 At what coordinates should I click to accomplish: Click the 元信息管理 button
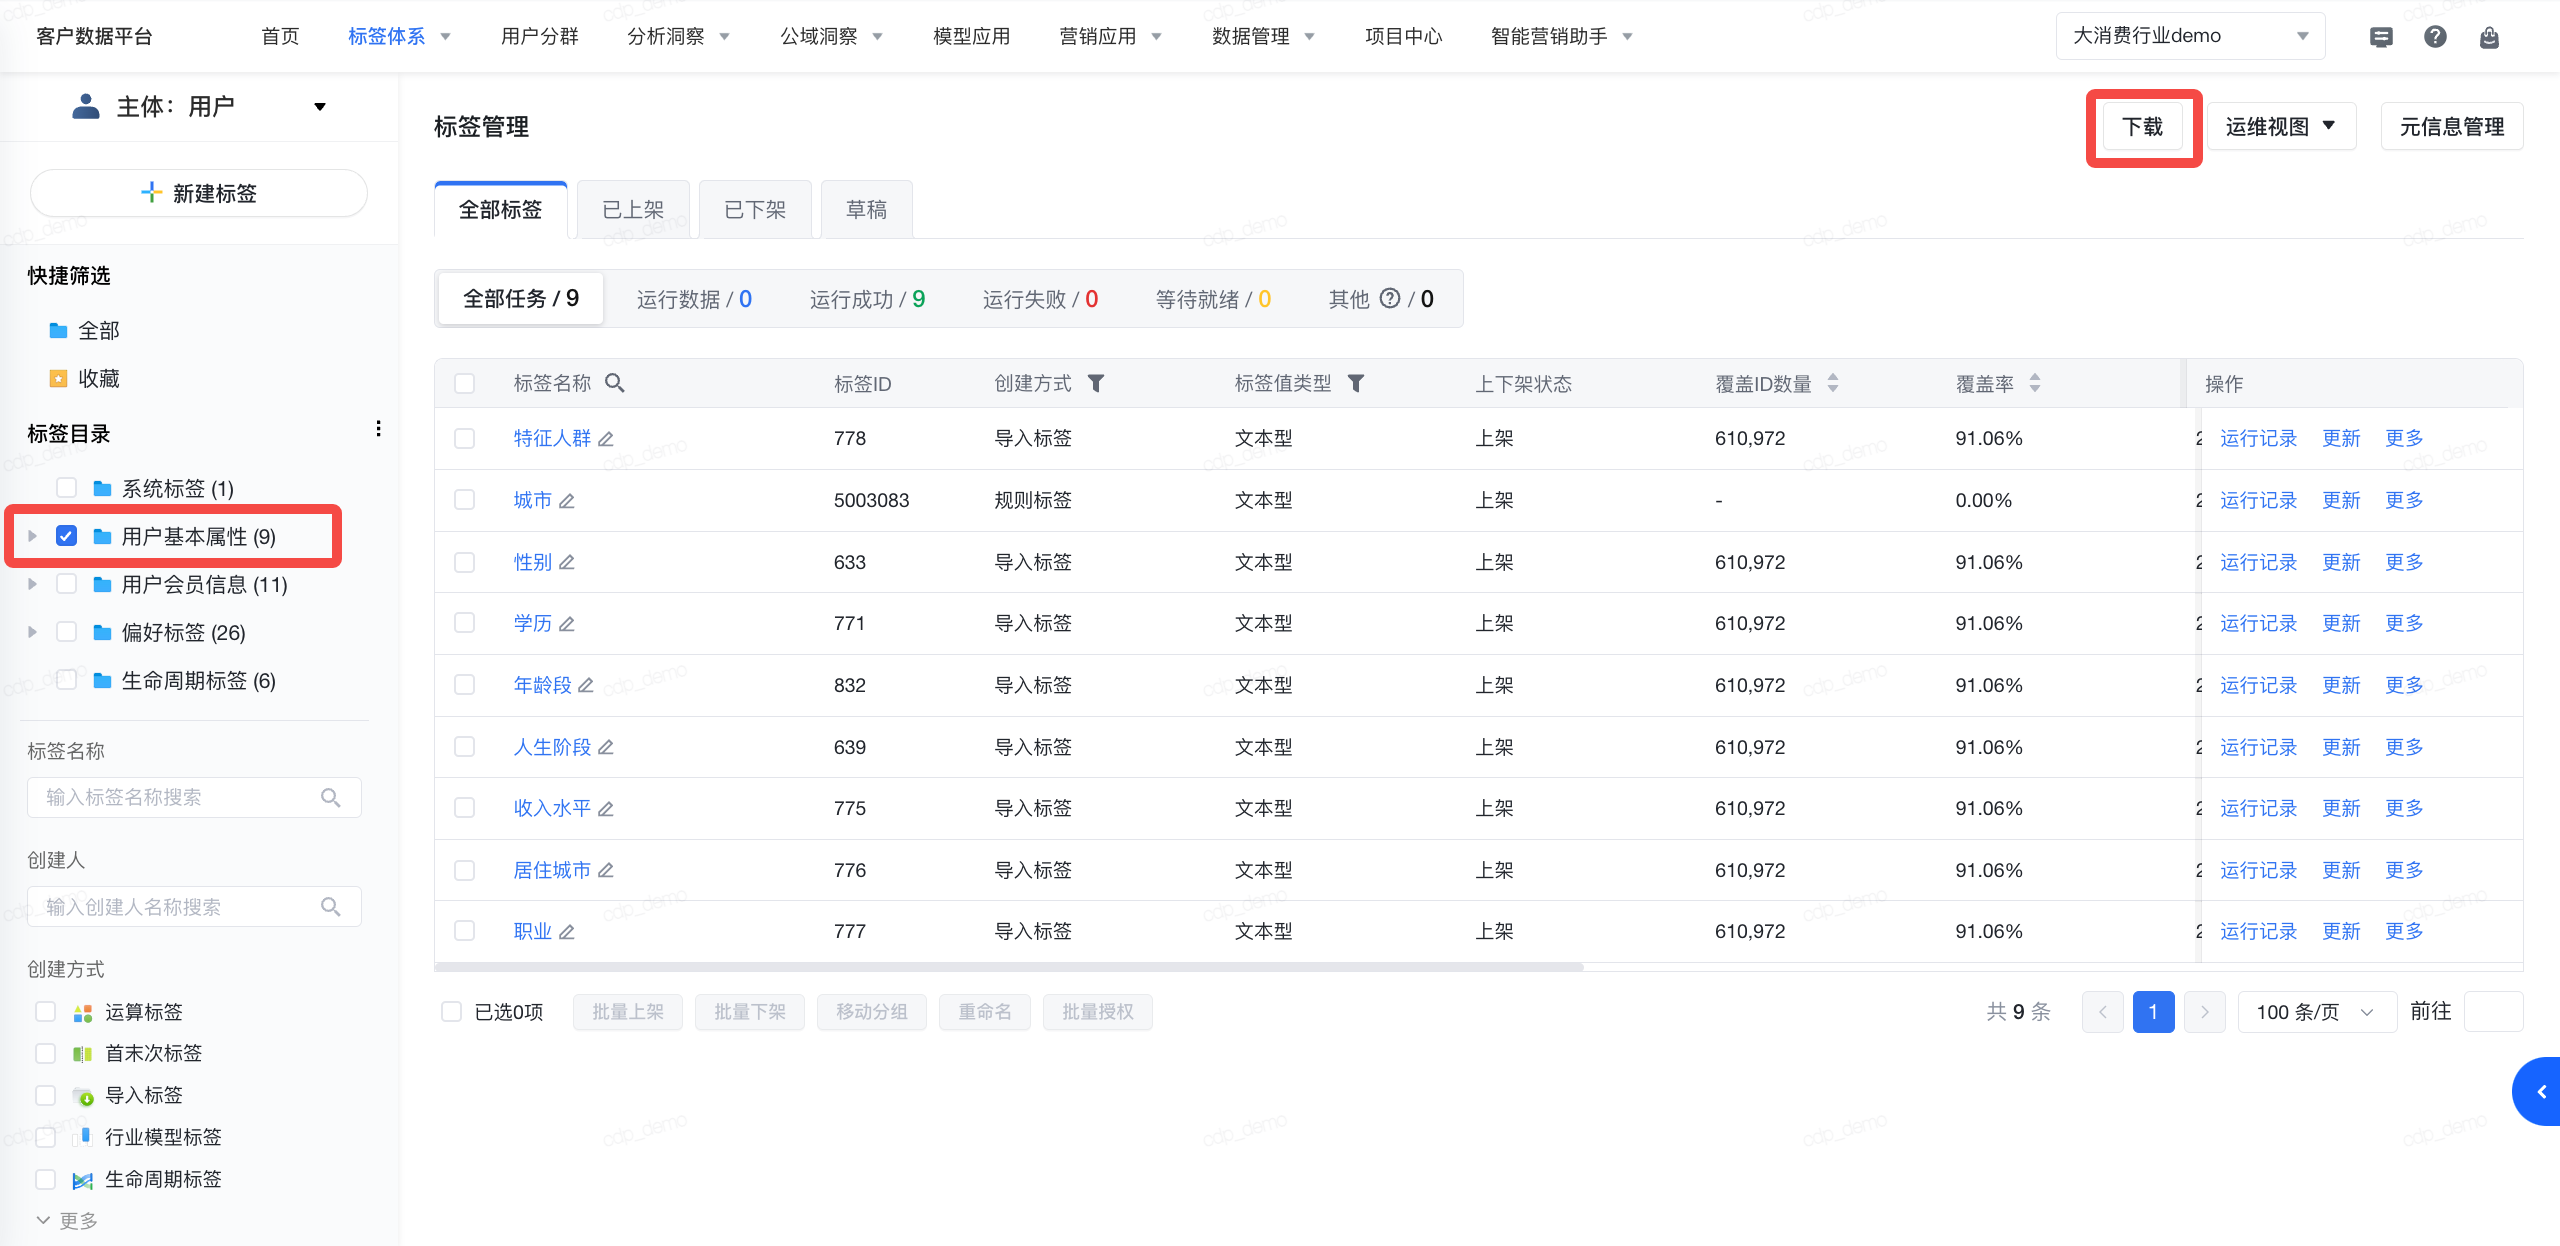[2452, 127]
